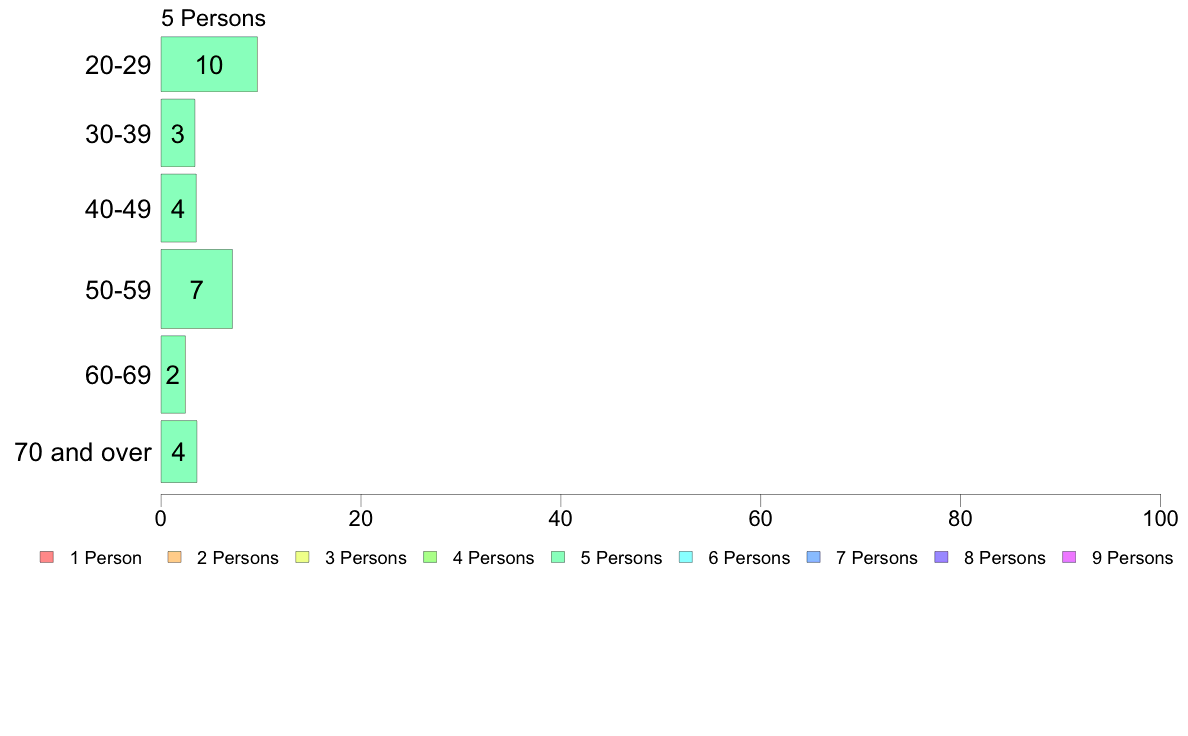Click the 9 Persons magenta legend swatch
The image size is (1188, 736).
[1070, 557]
